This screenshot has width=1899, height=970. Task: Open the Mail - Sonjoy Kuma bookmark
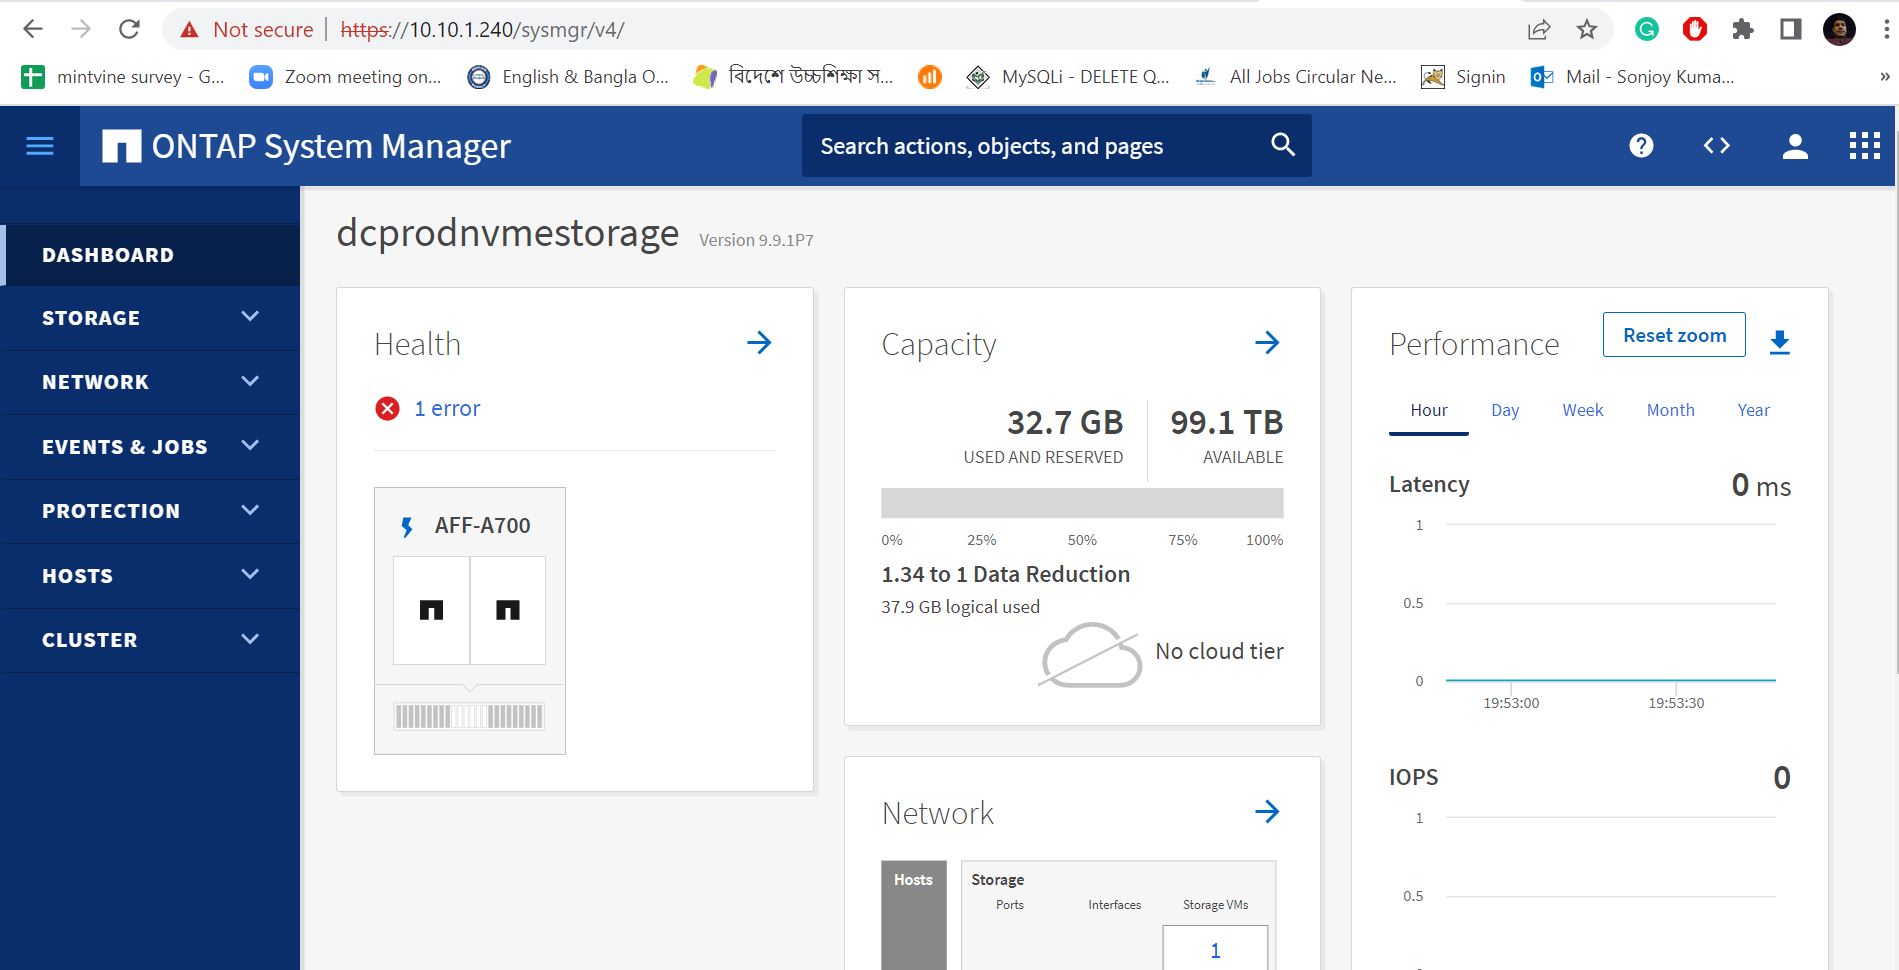pos(1632,77)
